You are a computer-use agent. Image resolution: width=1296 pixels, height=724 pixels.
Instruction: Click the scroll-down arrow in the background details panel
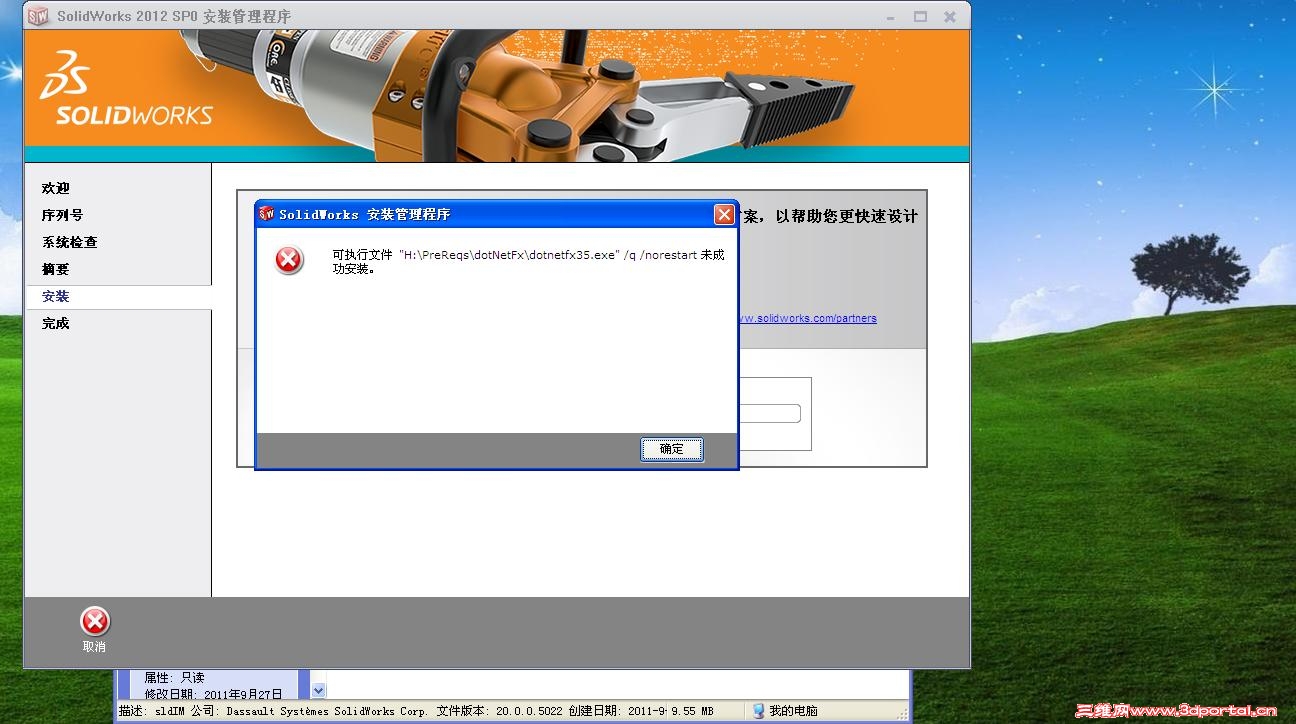[x=318, y=690]
